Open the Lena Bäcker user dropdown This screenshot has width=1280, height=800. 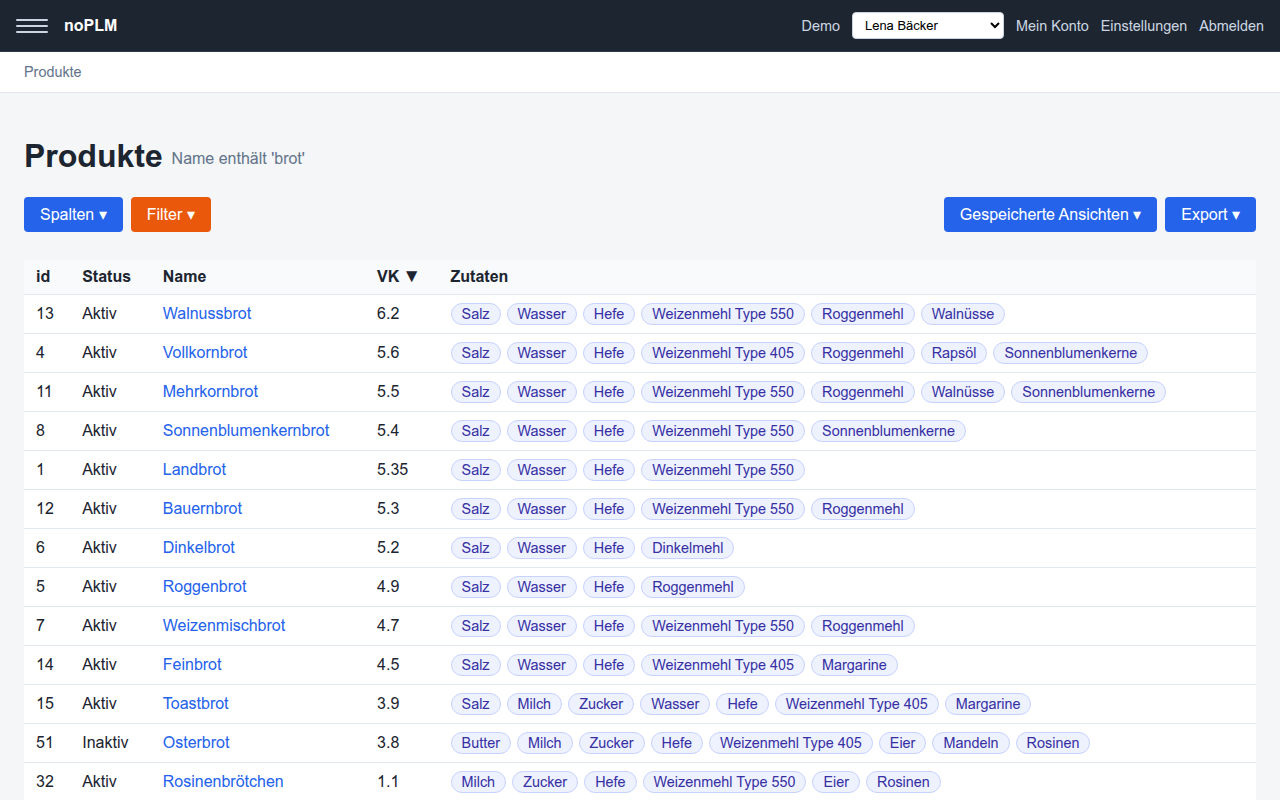[x=928, y=26]
